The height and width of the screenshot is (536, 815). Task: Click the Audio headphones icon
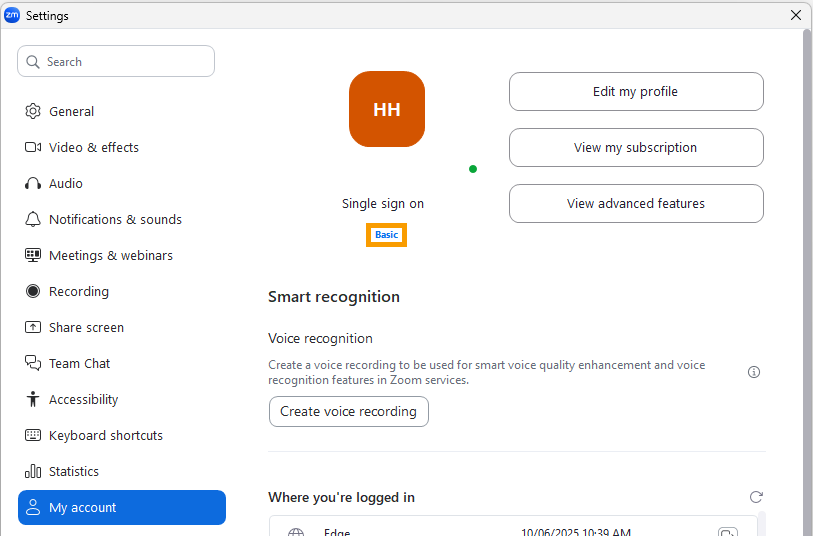pos(33,184)
